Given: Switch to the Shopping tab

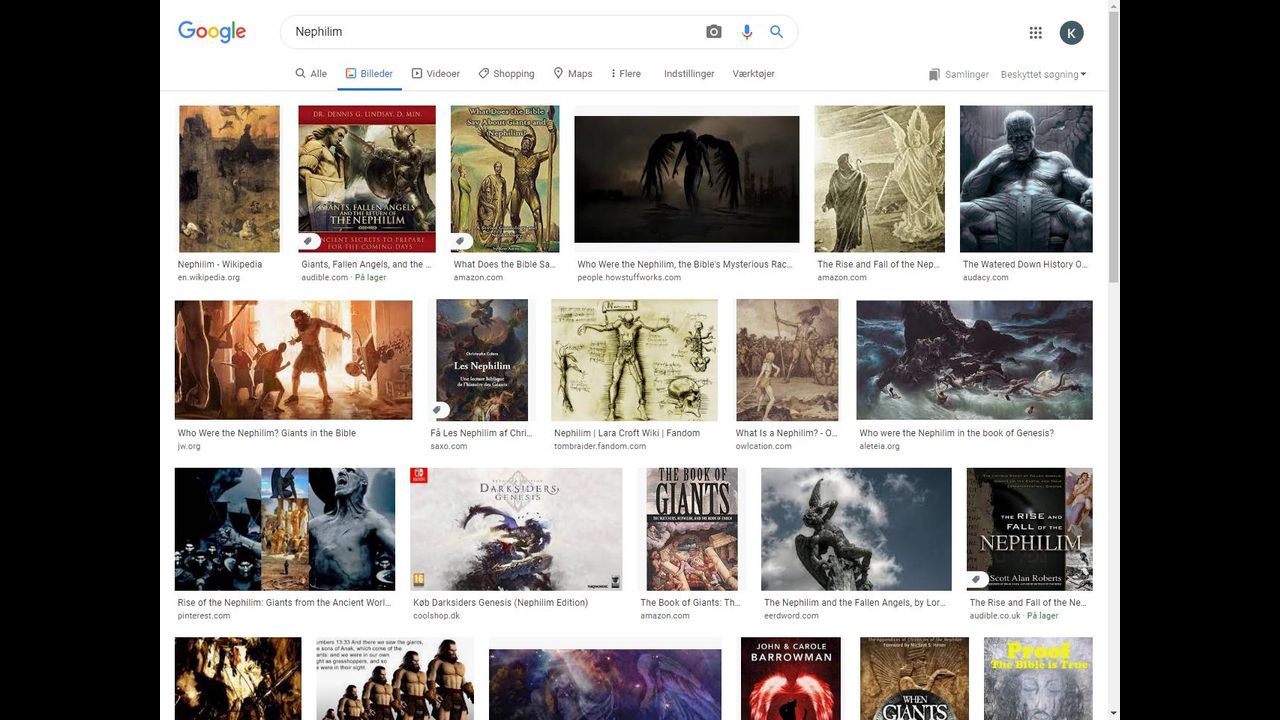Looking at the screenshot, I should 506,74.
